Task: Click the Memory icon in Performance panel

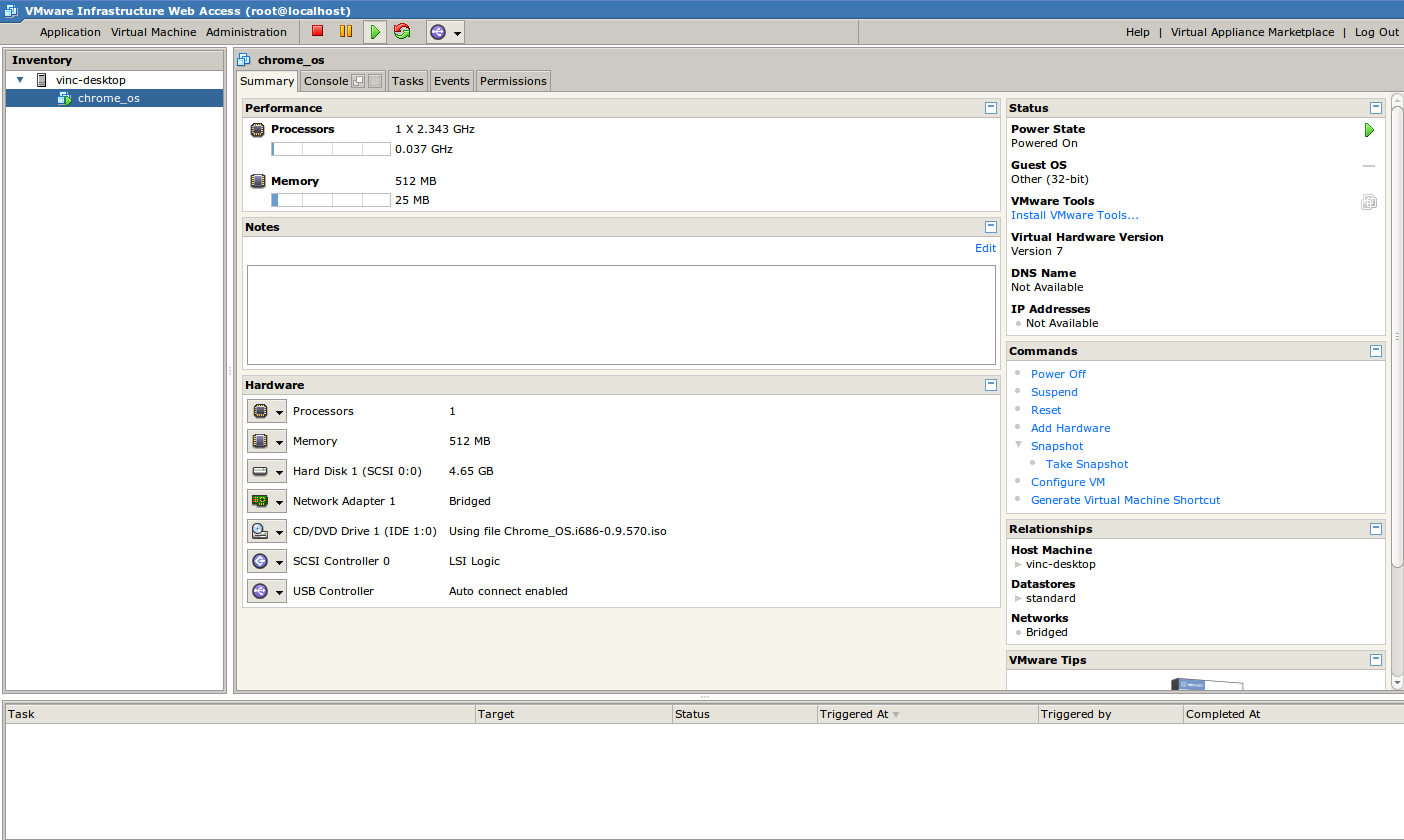Action: (257, 181)
